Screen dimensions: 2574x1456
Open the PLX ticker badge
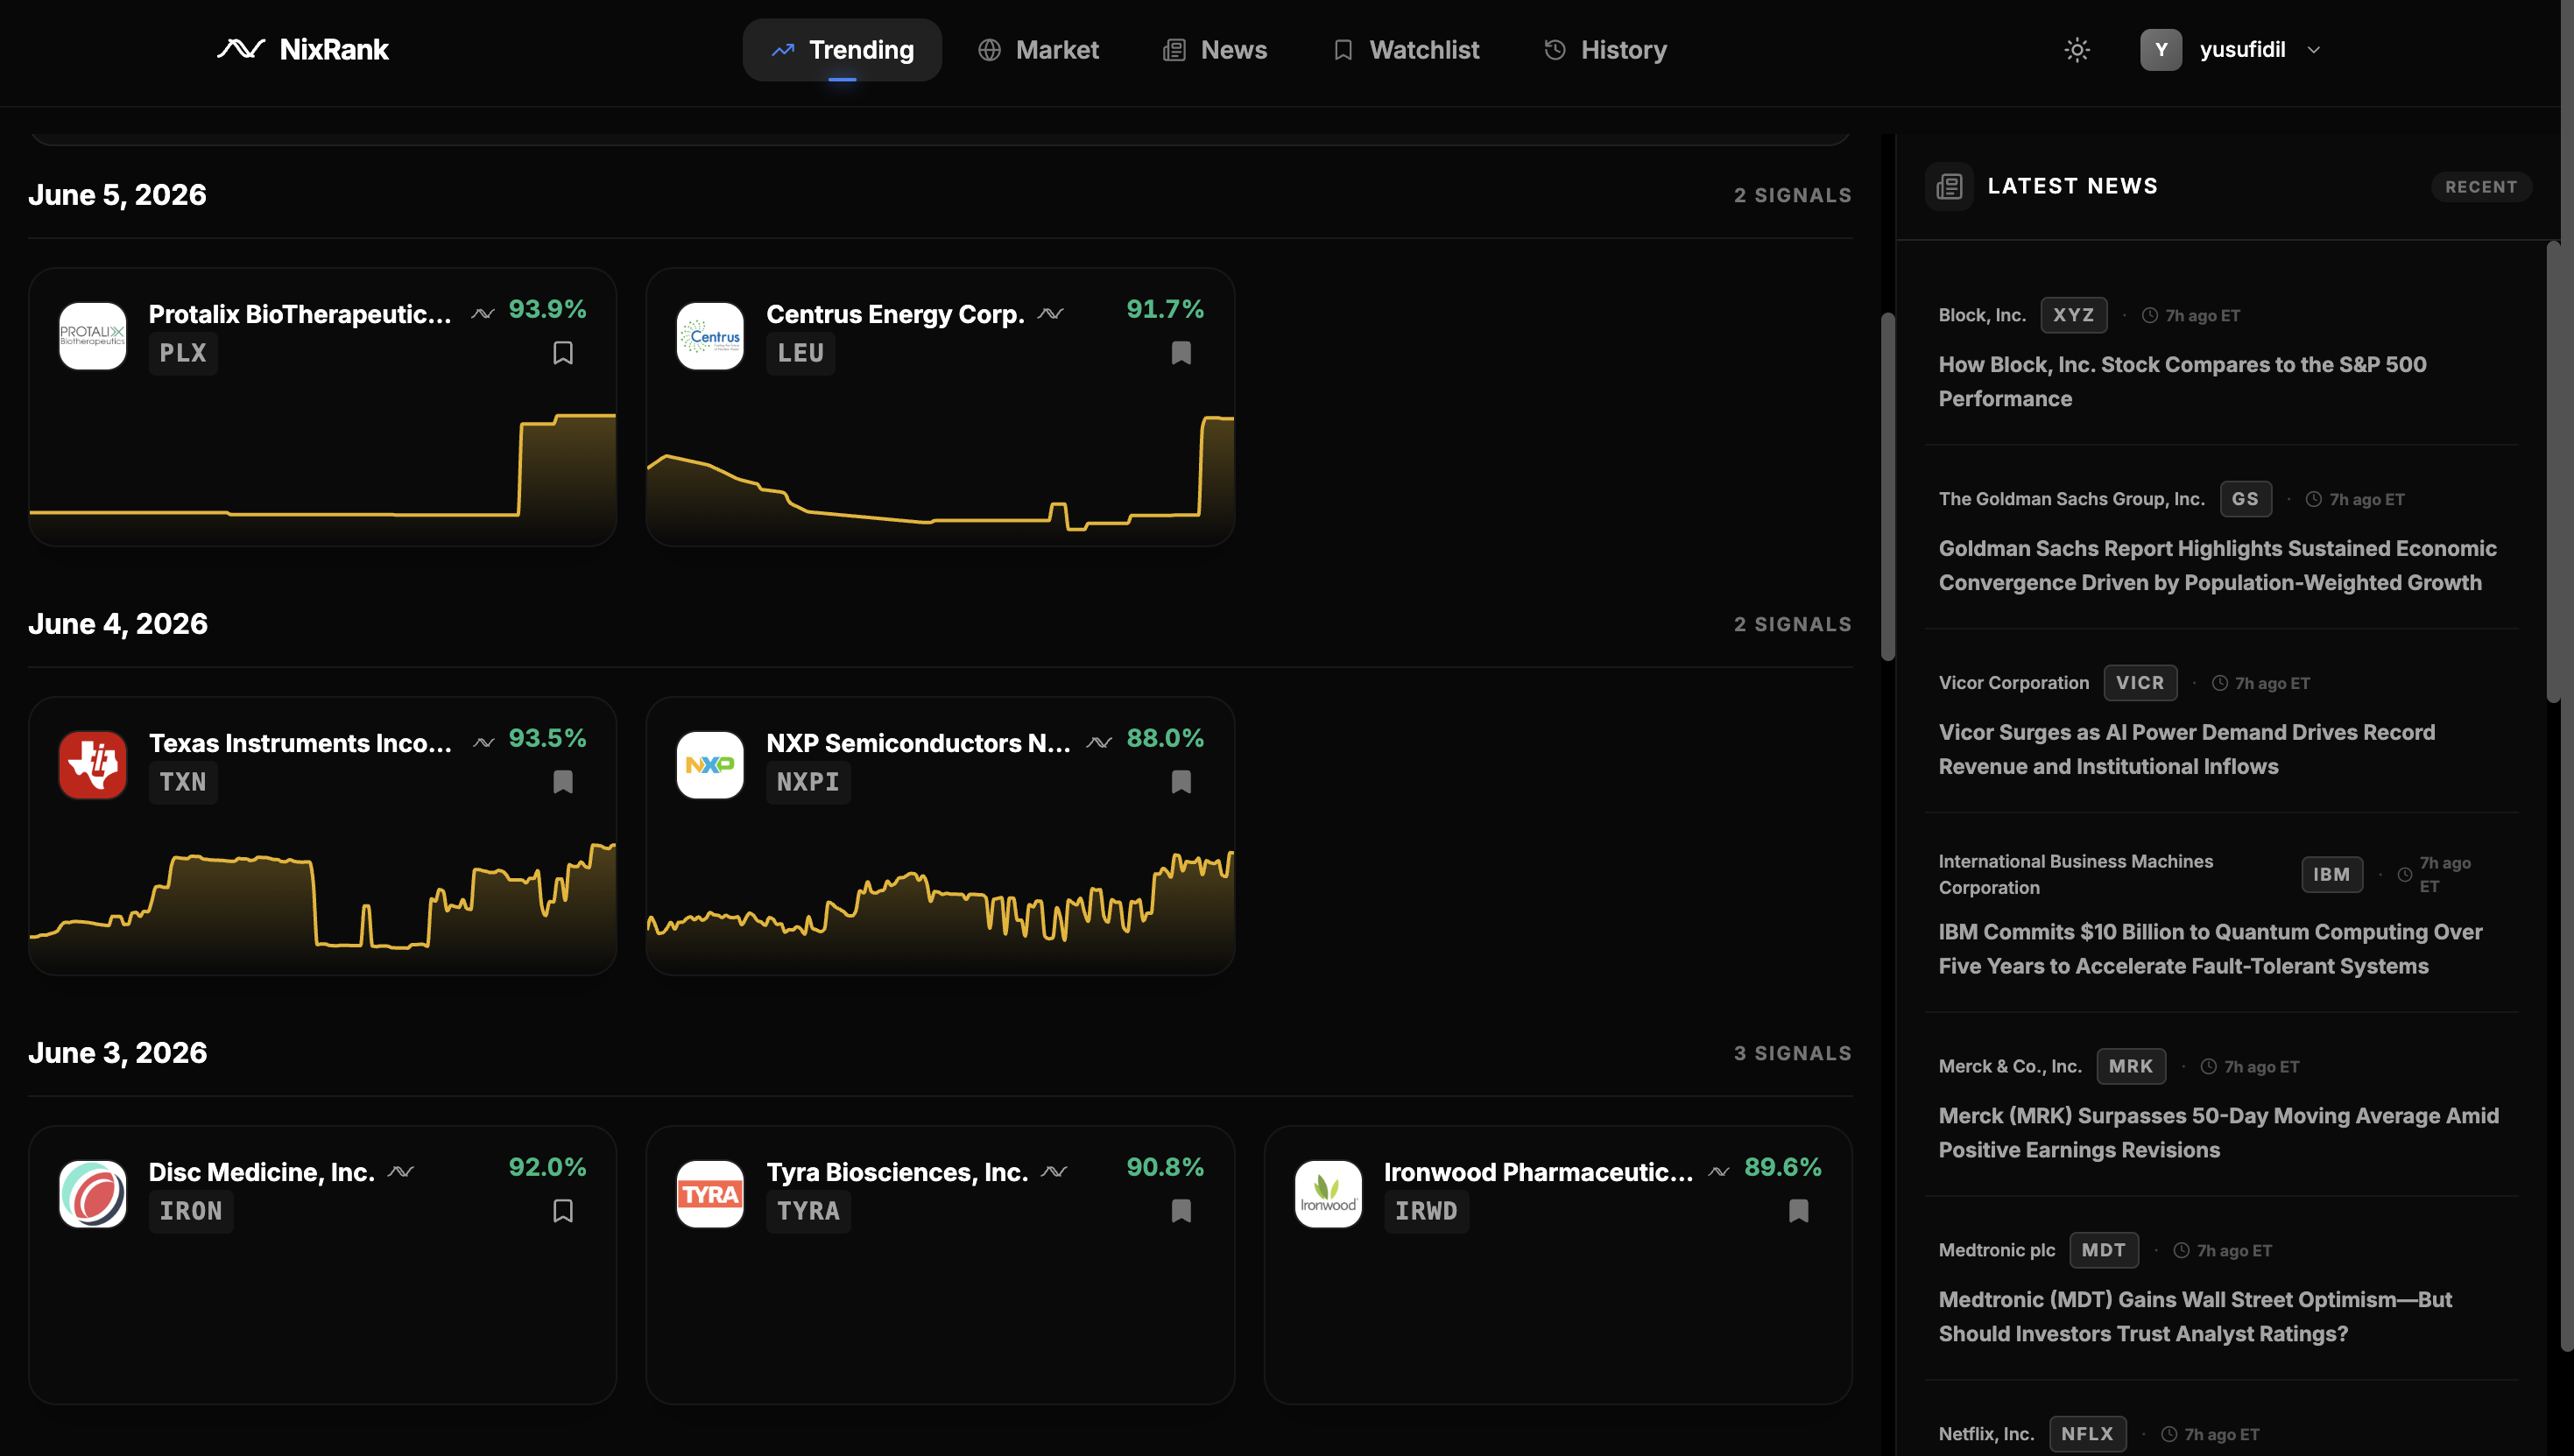point(183,354)
